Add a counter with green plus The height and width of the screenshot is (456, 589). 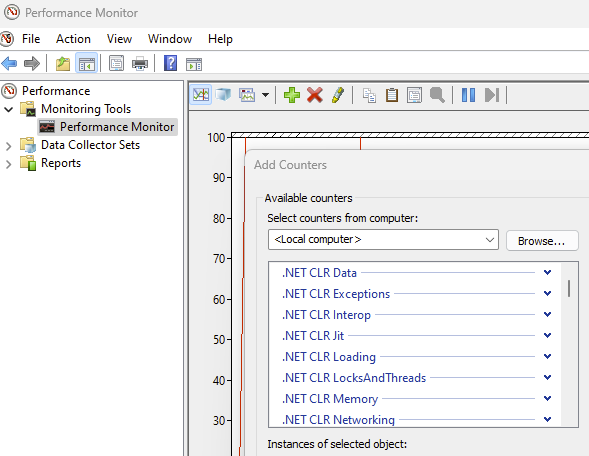click(292, 95)
